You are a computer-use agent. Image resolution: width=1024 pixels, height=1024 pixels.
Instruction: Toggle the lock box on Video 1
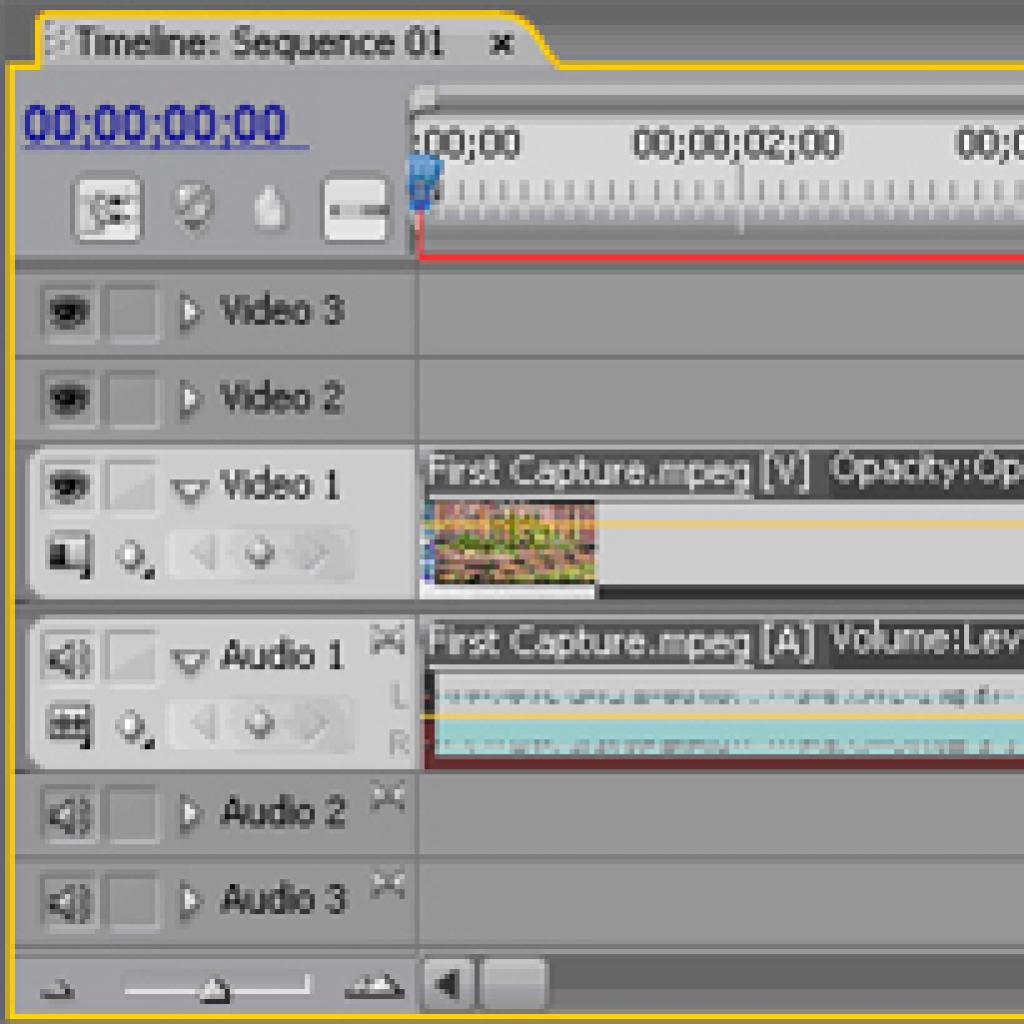pos(132,486)
